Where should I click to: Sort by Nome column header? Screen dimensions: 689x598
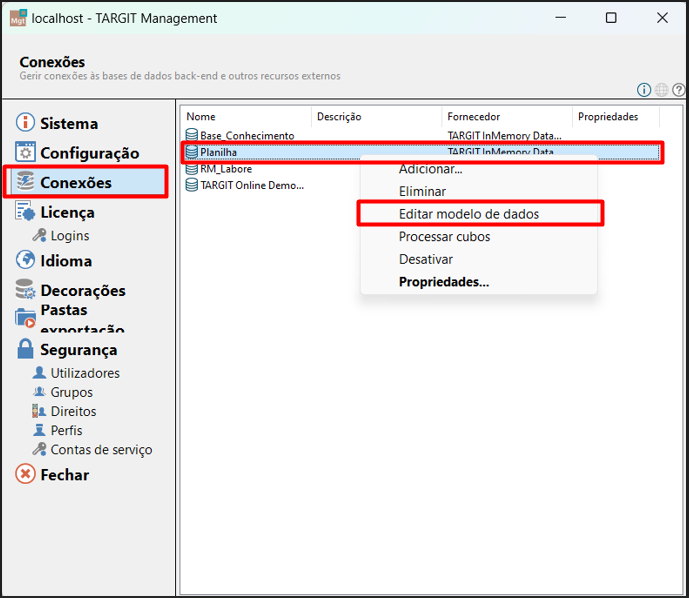point(246,116)
